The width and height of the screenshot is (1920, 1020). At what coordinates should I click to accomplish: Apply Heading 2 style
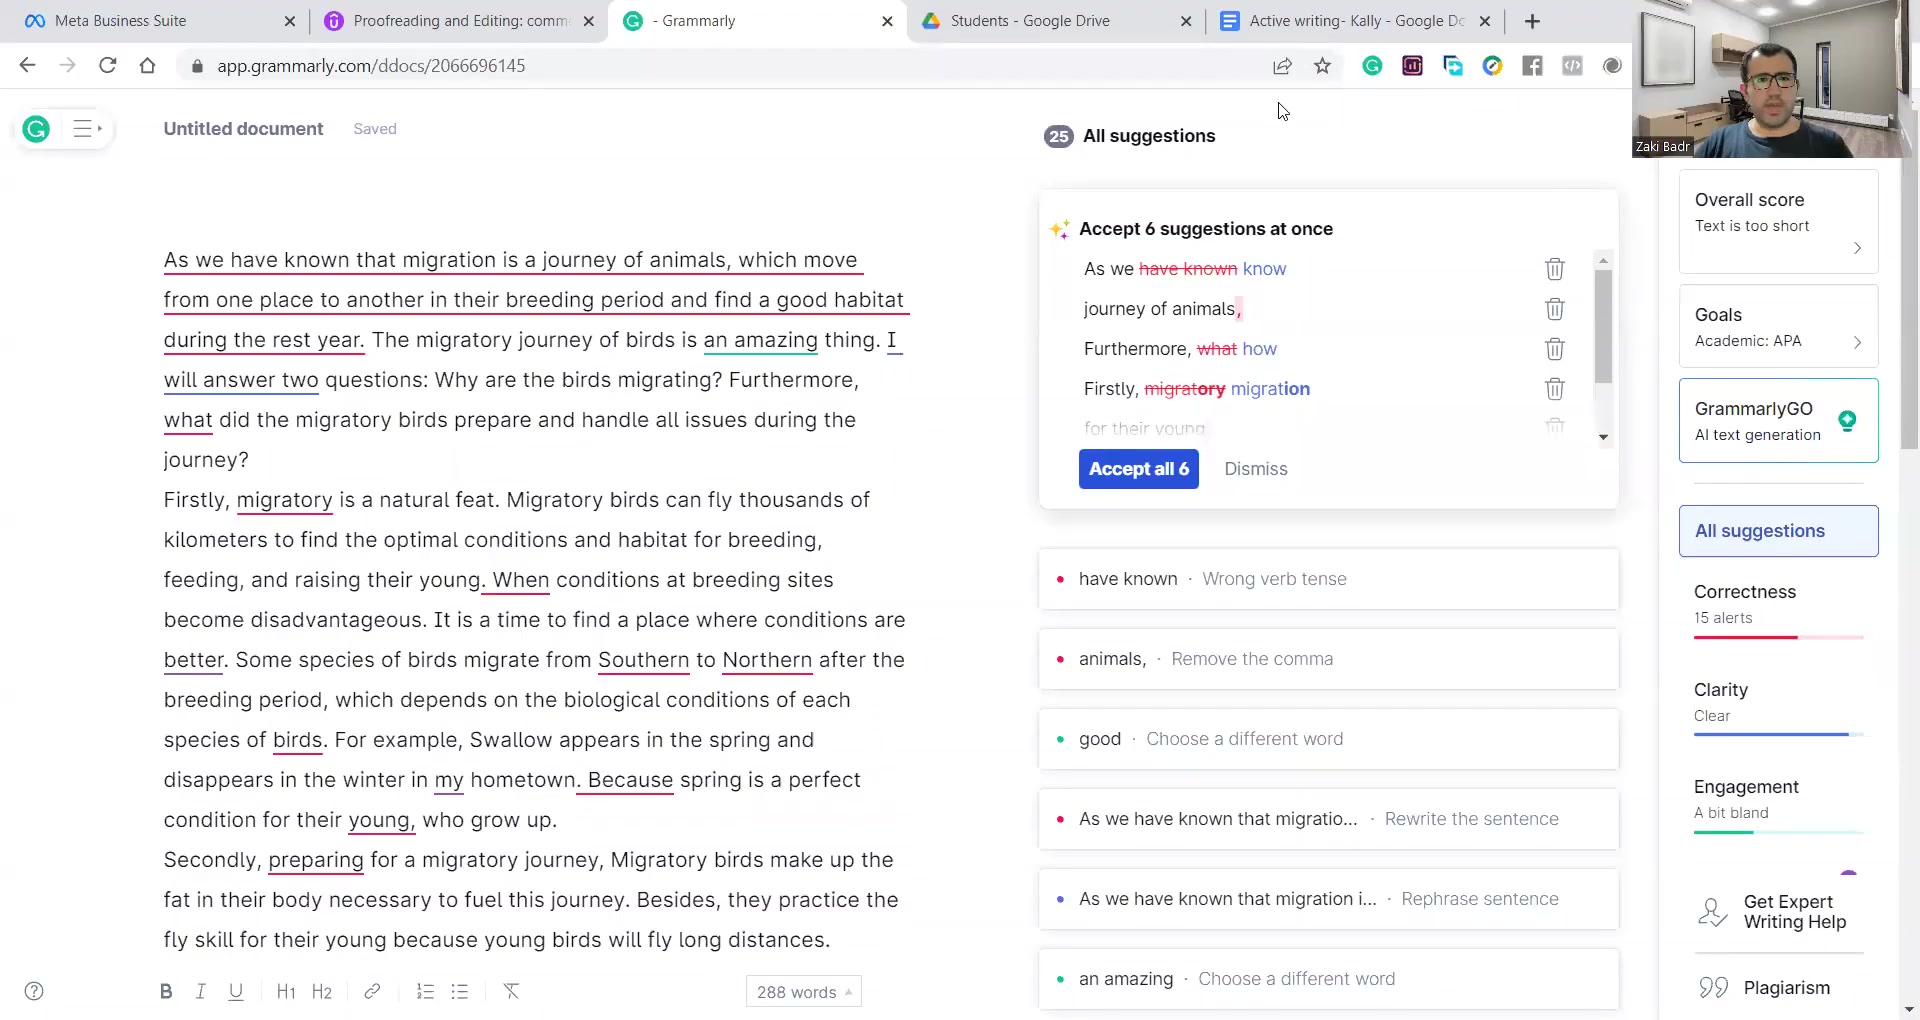coord(321,991)
